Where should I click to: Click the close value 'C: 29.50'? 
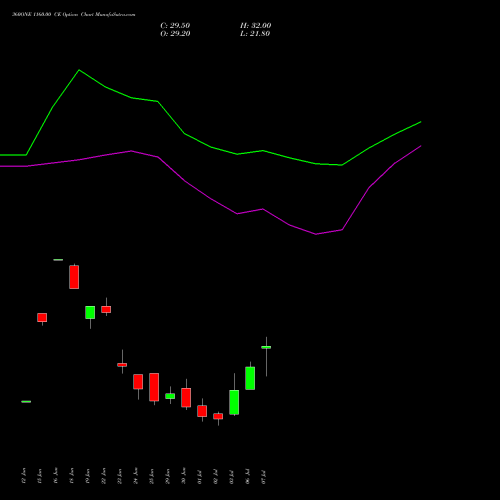(175, 26)
